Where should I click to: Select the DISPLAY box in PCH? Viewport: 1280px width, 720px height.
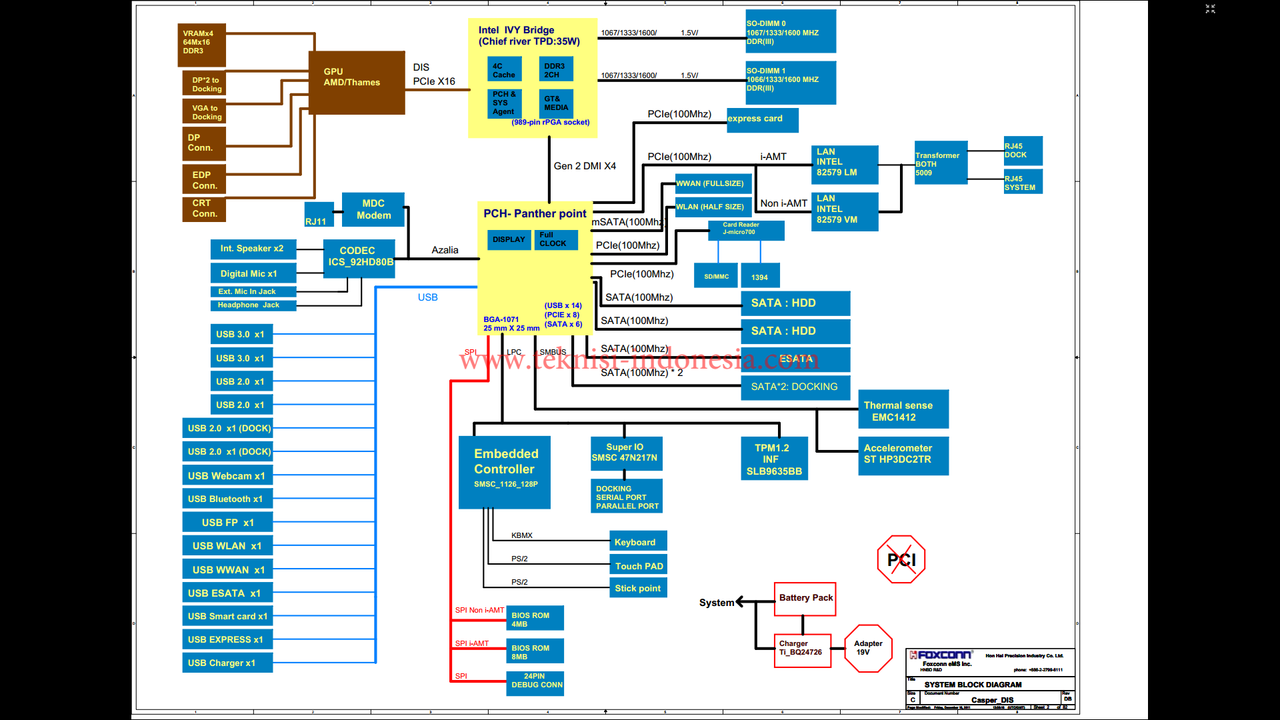pos(509,240)
